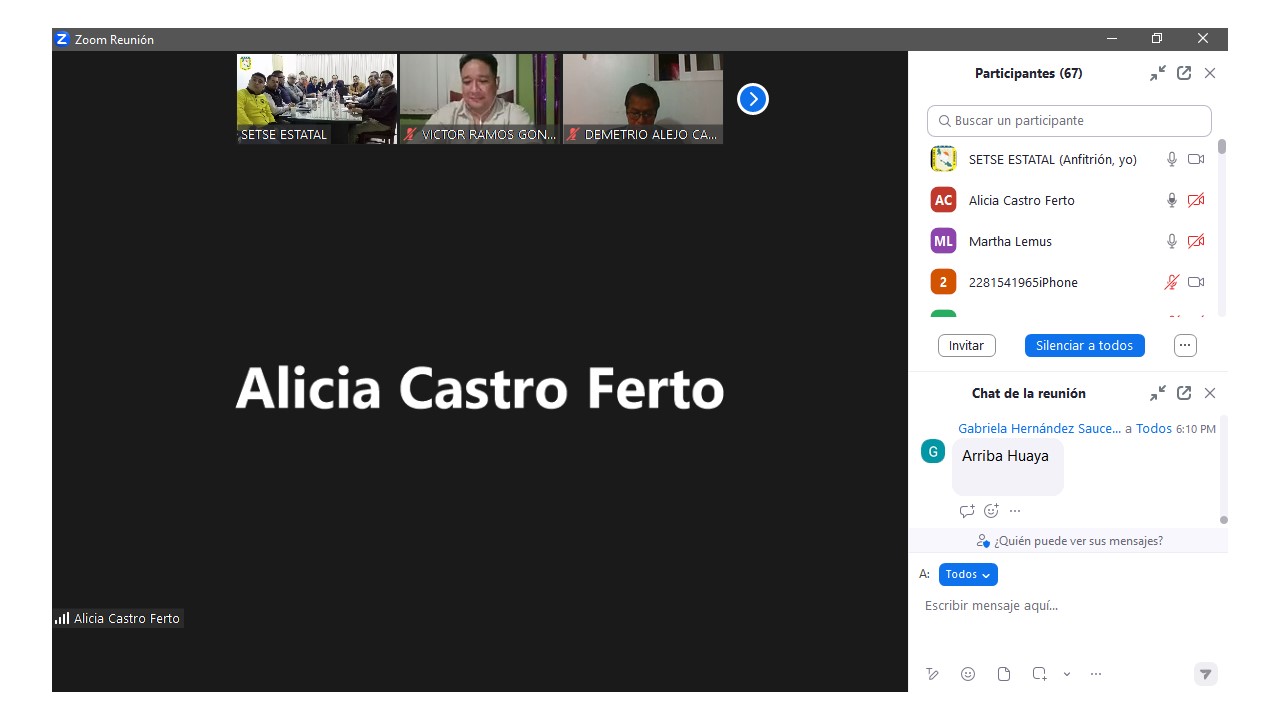Click the Buscar un participante search field
1280x720 pixels.
1069,121
